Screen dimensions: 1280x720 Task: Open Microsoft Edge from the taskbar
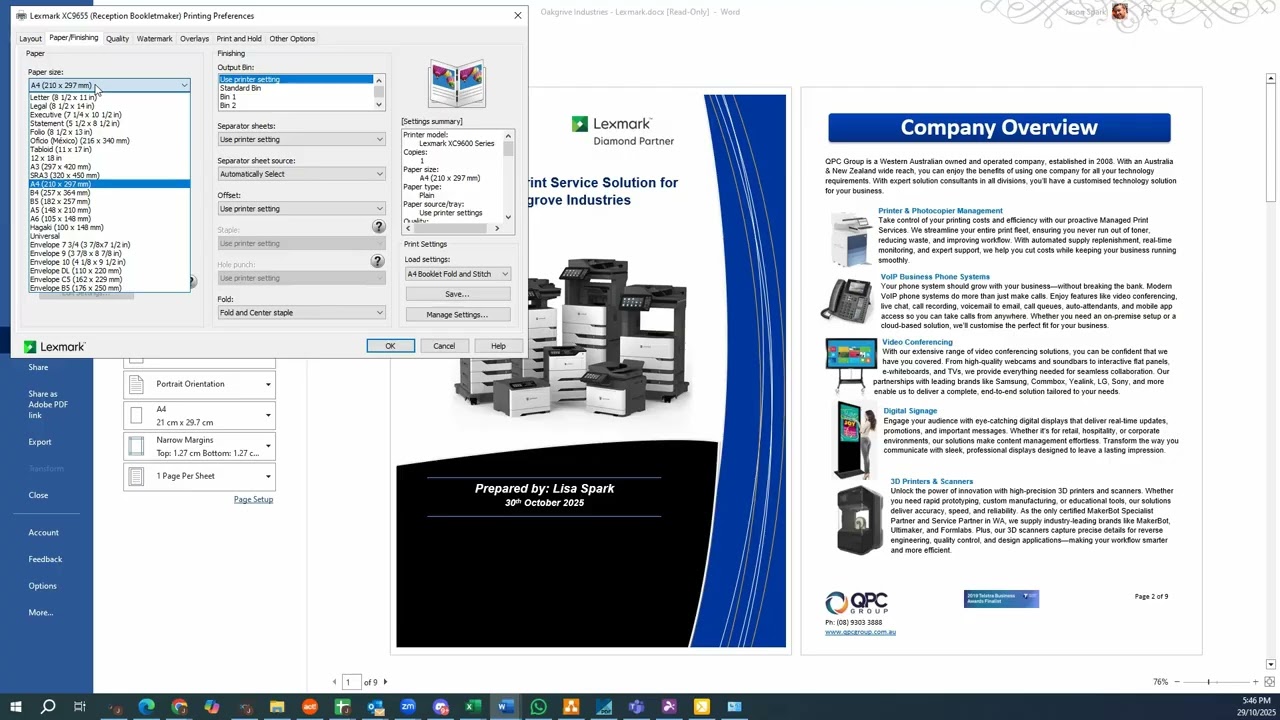pos(147,707)
